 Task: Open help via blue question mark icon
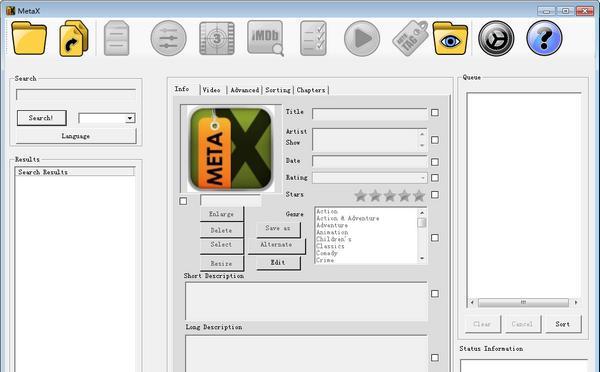point(545,38)
